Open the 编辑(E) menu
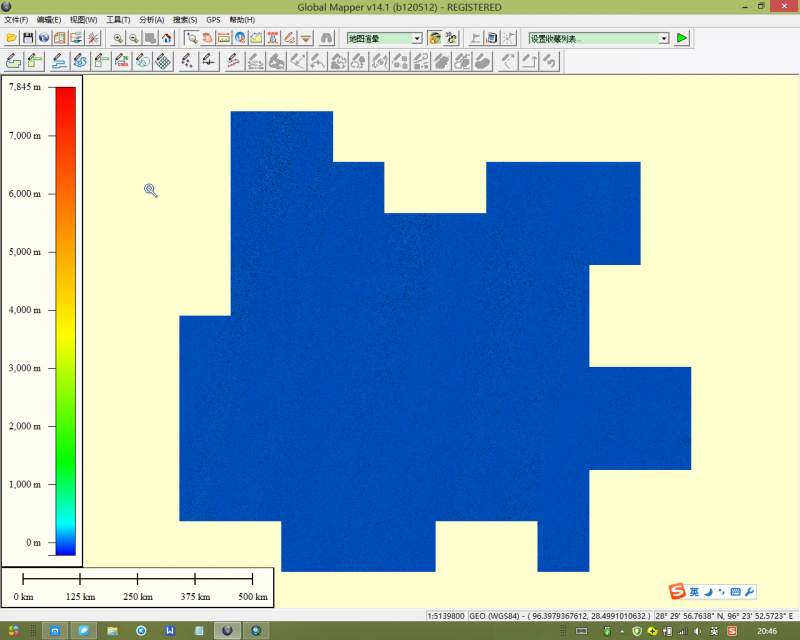800x640 pixels. coord(49,20)
